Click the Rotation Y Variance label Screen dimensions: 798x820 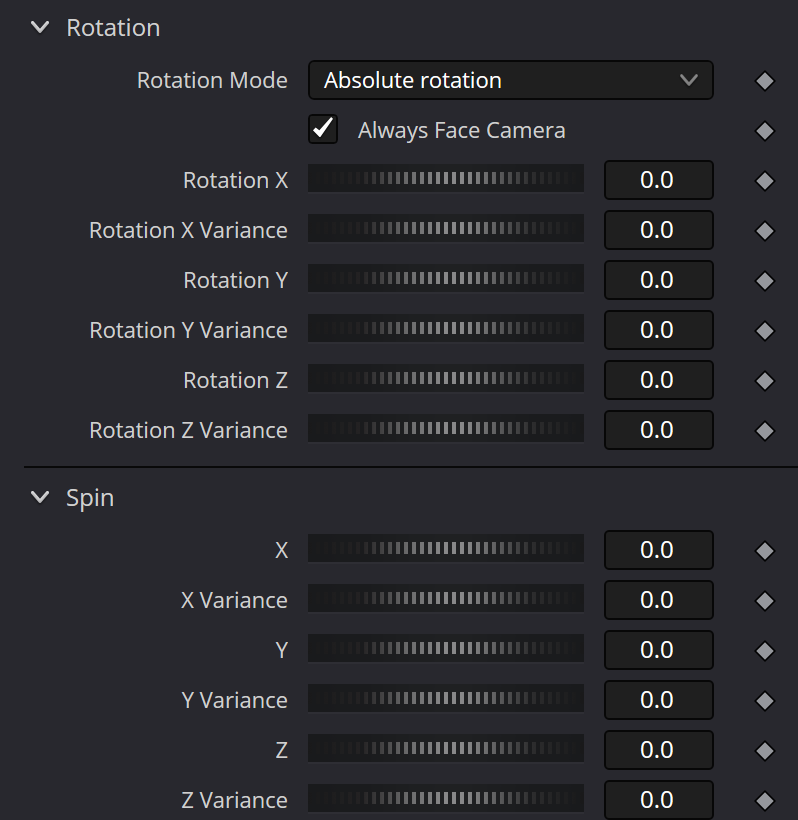click(188, 331)
